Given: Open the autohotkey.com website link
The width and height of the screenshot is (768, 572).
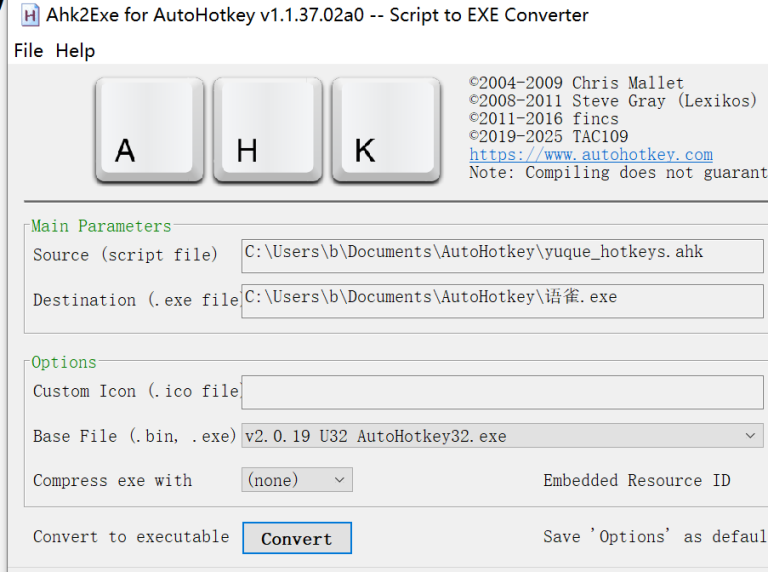Looking at the screenshot, I should 590,154.
